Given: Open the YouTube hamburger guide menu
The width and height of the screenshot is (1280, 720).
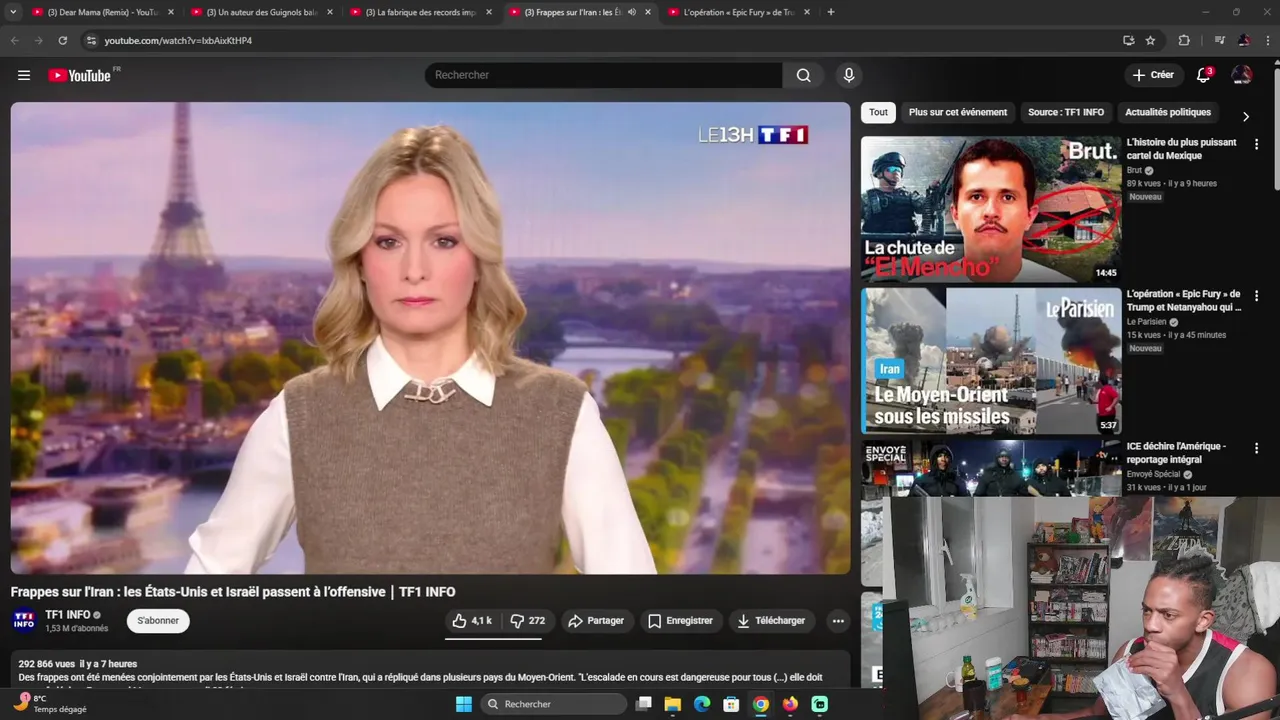Looking at the screenshot, I should tap(24, 75).
